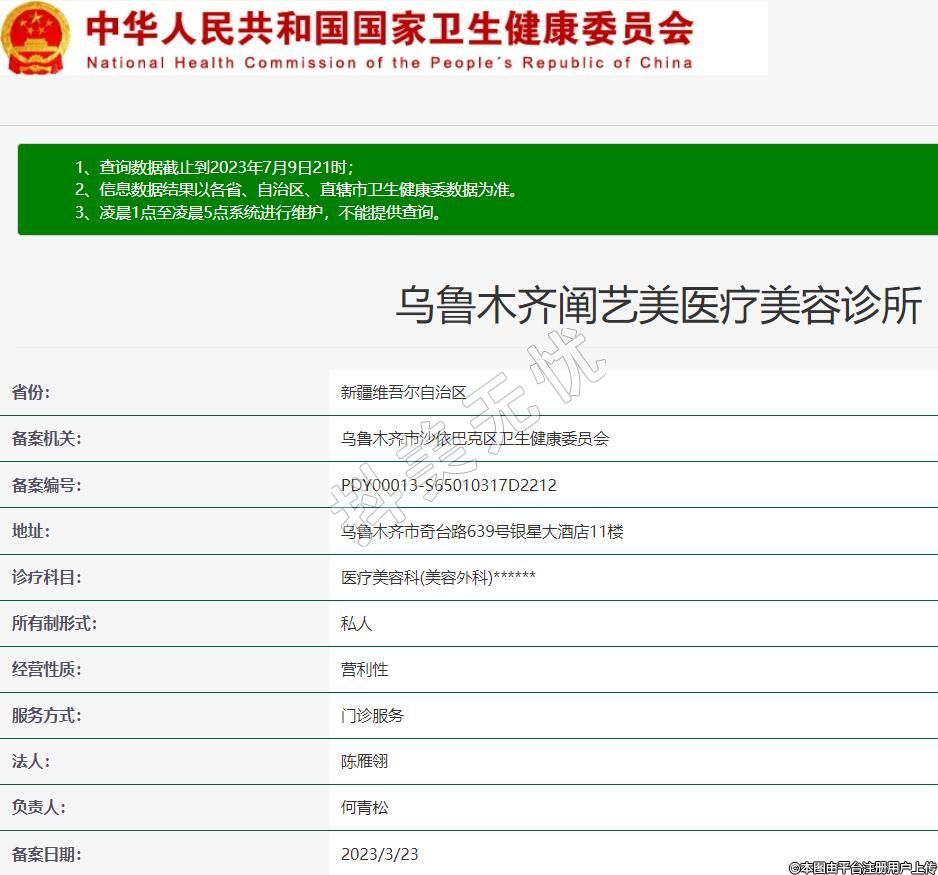Click the second notice line about provincial data
Viewport: 938px width, 875px height.
click(x=296, y=189)
